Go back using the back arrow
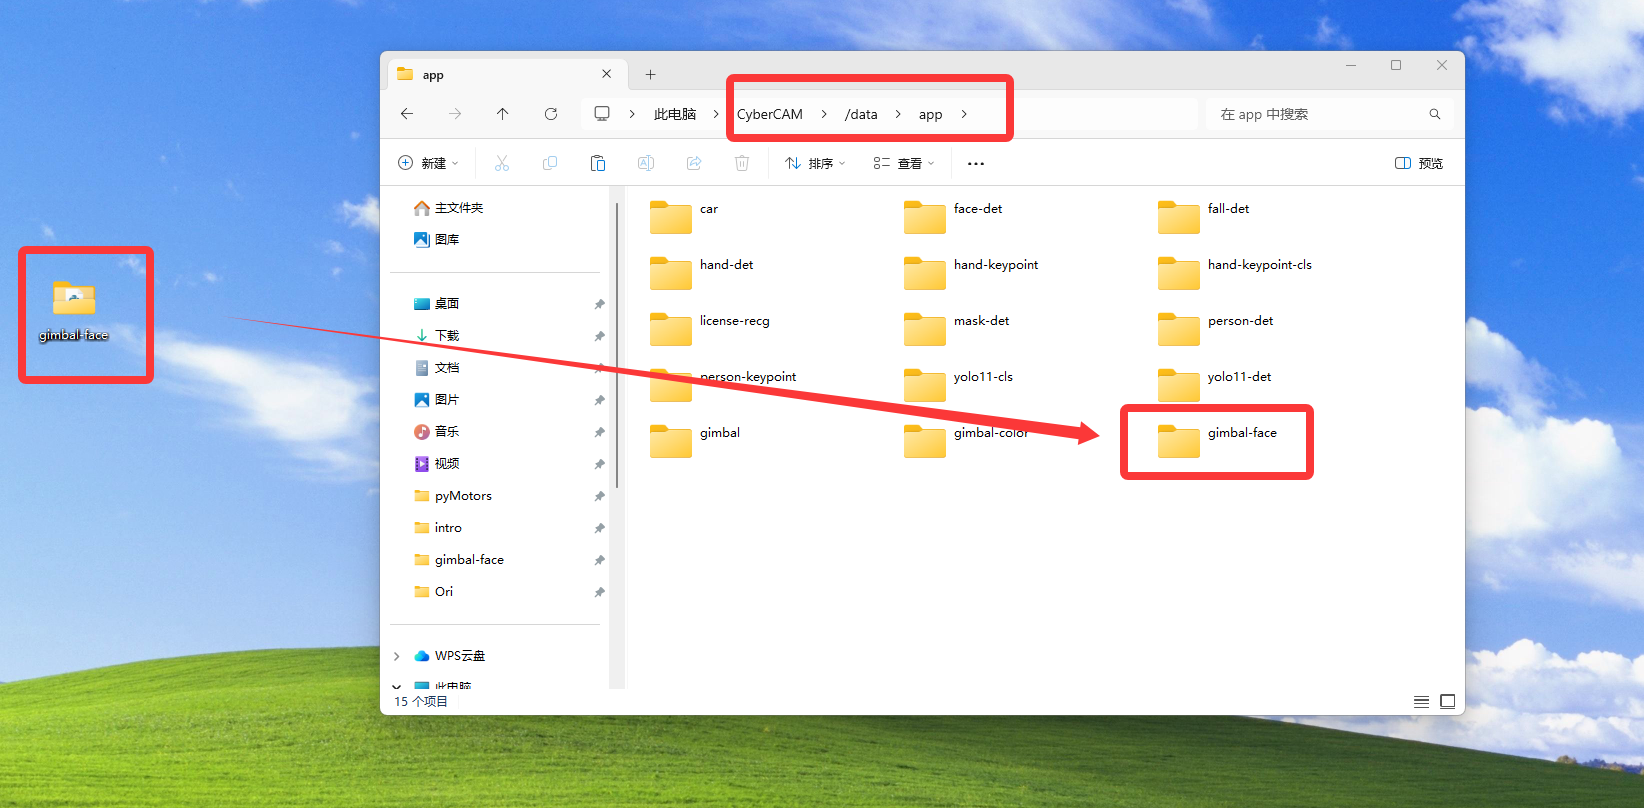Viewport: 1644px width, 808px height. click(x=407, y=114)
